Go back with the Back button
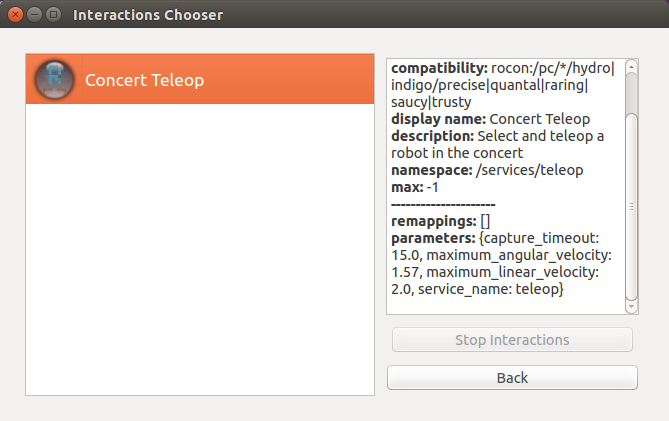 tap(512, 378)
